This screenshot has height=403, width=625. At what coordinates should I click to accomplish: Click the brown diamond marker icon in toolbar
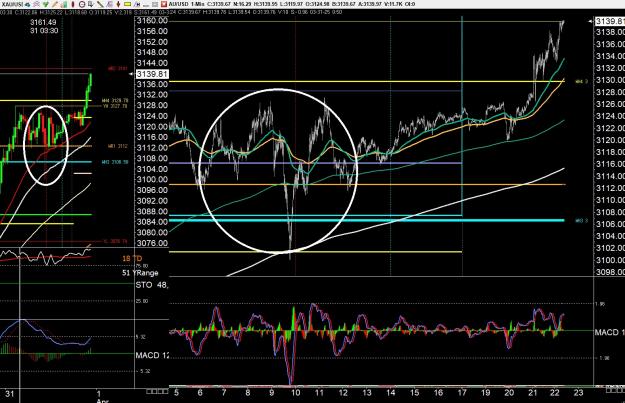(x=119, y=4)
